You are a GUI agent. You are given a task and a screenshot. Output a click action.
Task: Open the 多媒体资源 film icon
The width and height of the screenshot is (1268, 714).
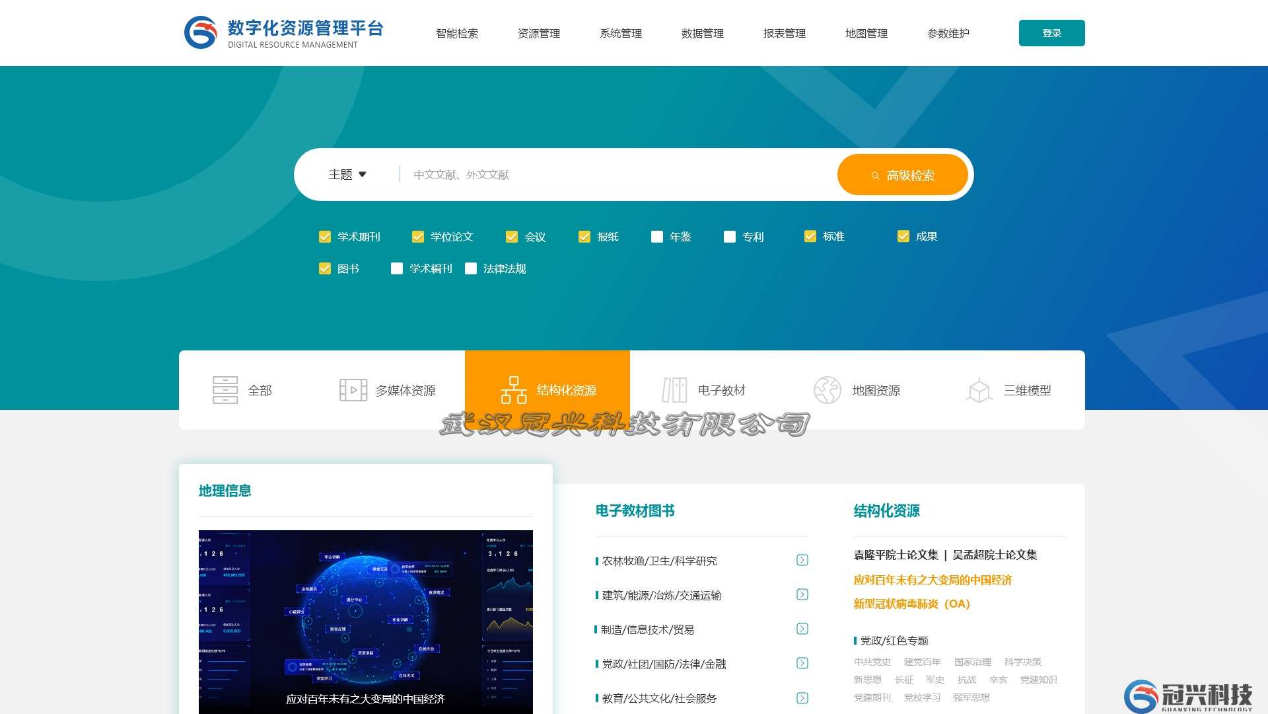click(x=353, y=390)
